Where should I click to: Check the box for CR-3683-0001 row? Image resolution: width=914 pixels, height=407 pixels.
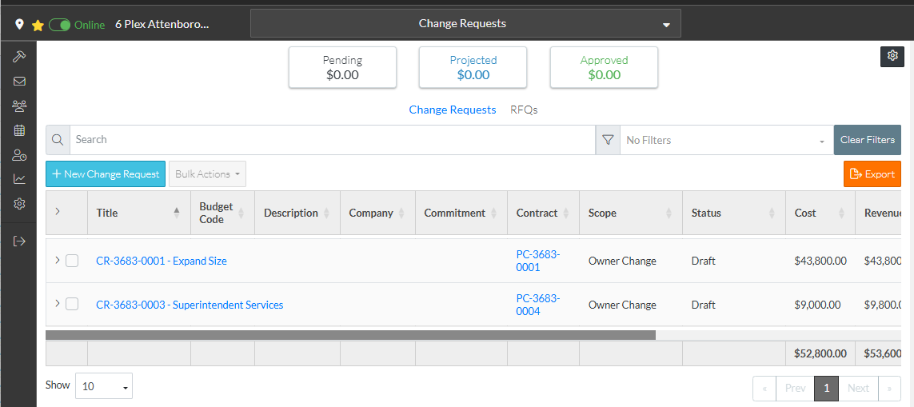[72, 261]
